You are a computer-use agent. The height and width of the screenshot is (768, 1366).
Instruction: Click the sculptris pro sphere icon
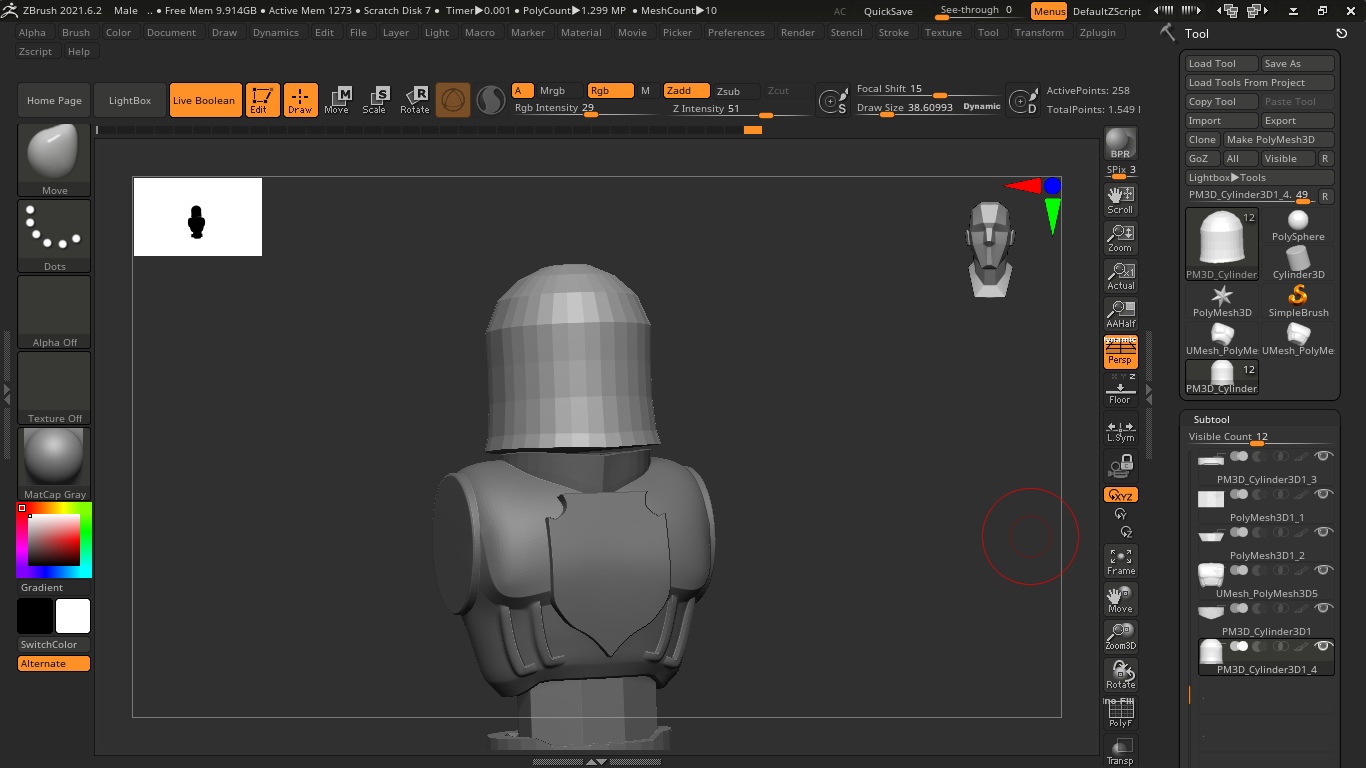(x=490, y=100)
